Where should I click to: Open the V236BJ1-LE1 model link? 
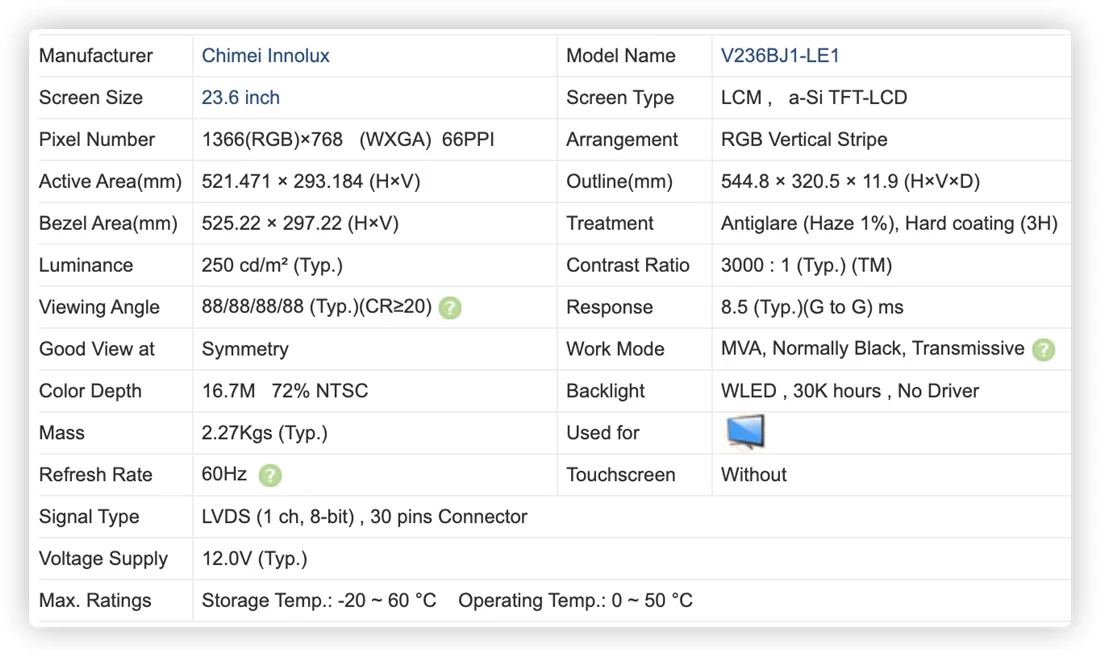(x=780, y=55)
